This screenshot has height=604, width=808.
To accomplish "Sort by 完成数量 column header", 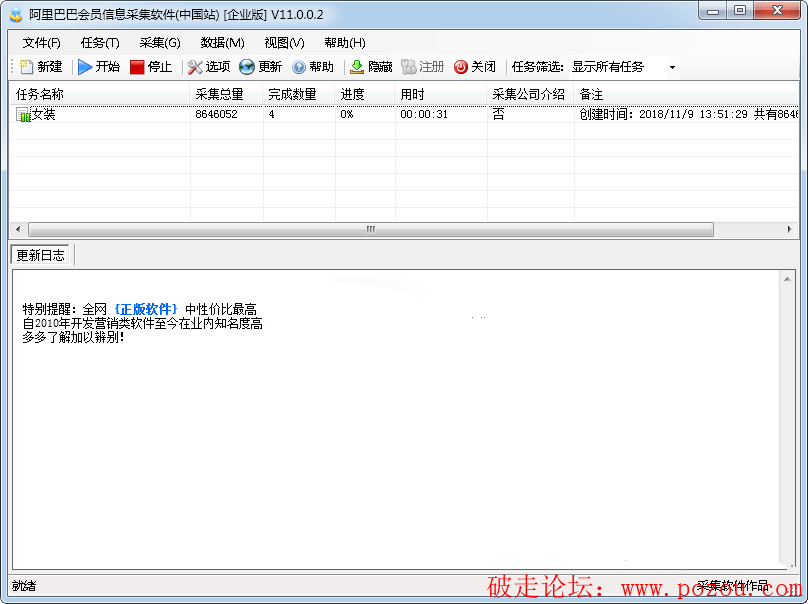I will coord(299,94).
